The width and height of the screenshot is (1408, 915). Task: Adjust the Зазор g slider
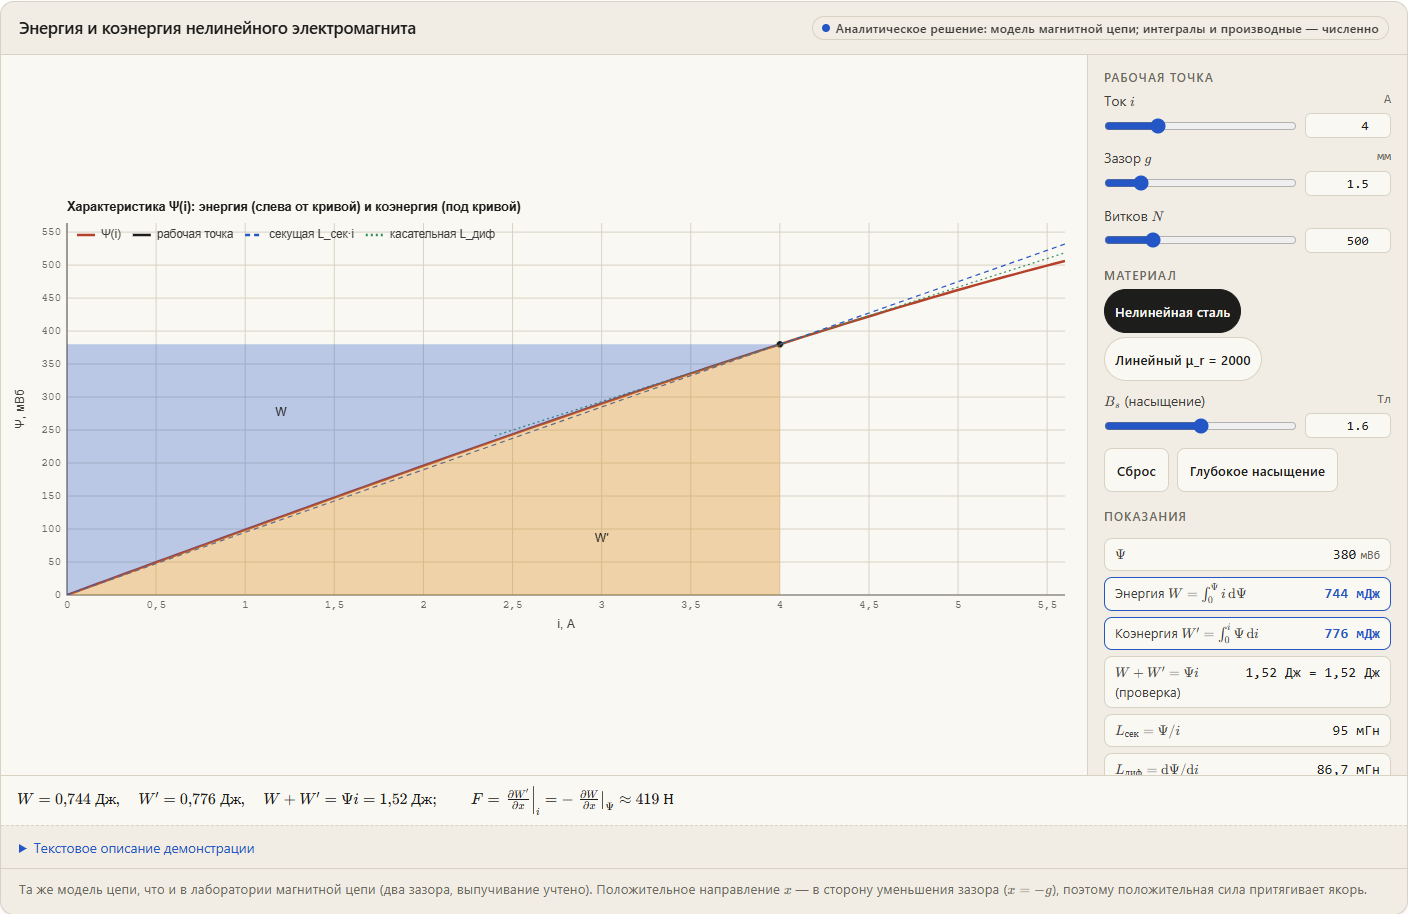pyautogui.click(x=1200, y=183)
